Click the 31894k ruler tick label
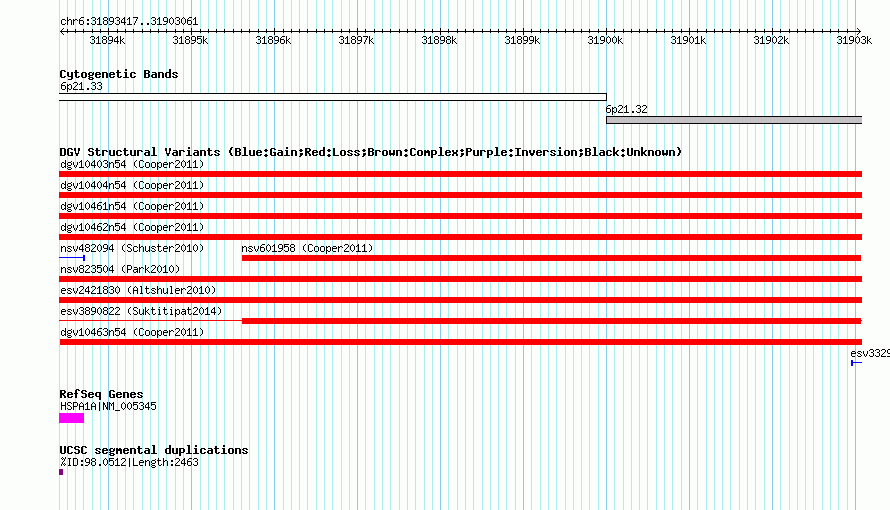890x510 pixels. [107, 40]
